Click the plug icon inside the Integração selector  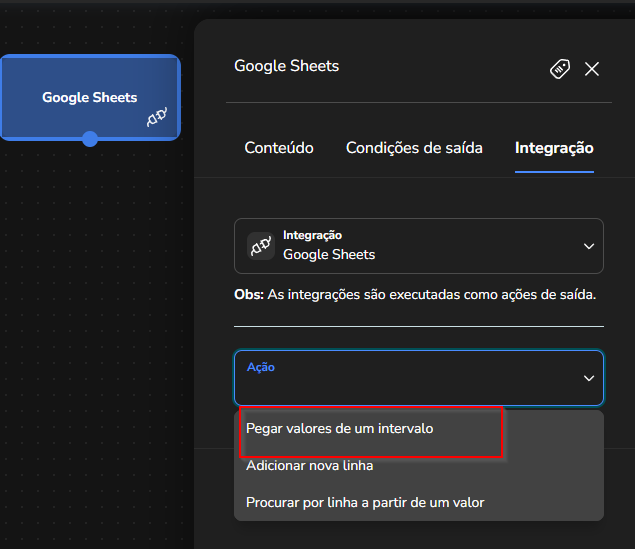click(x=261, y=246)
